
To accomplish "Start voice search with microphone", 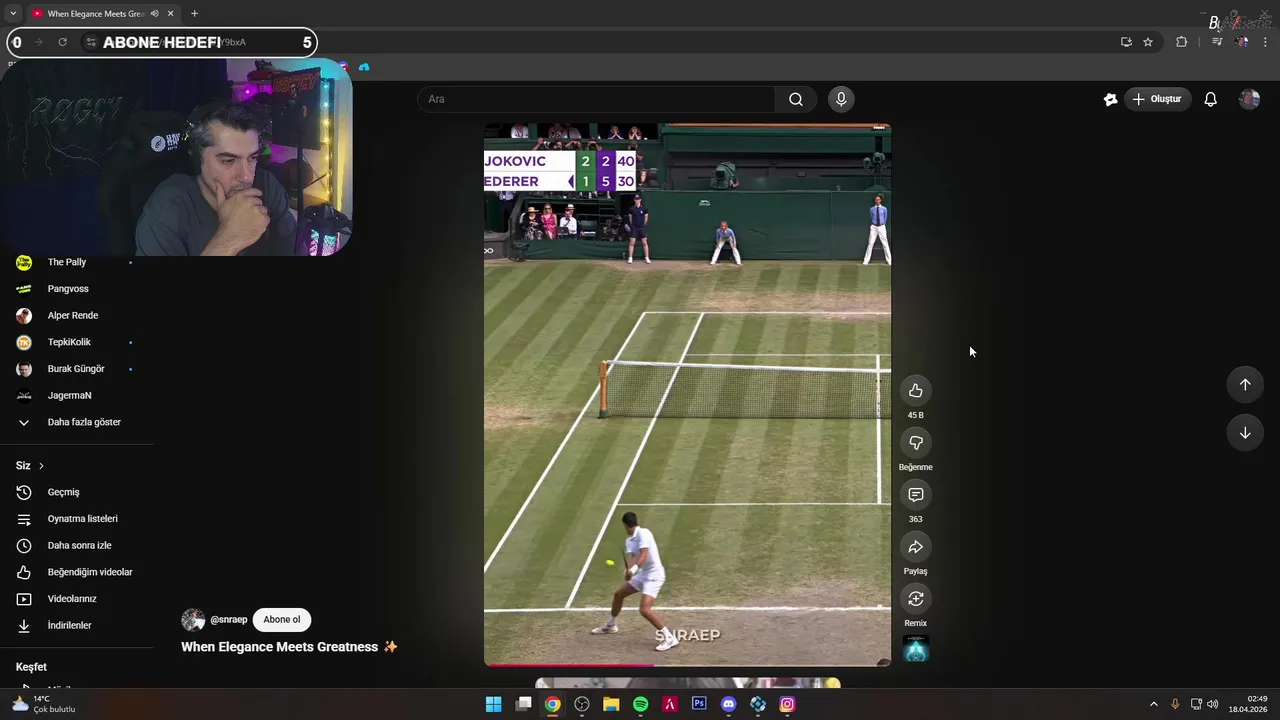I will pos(841,99).
